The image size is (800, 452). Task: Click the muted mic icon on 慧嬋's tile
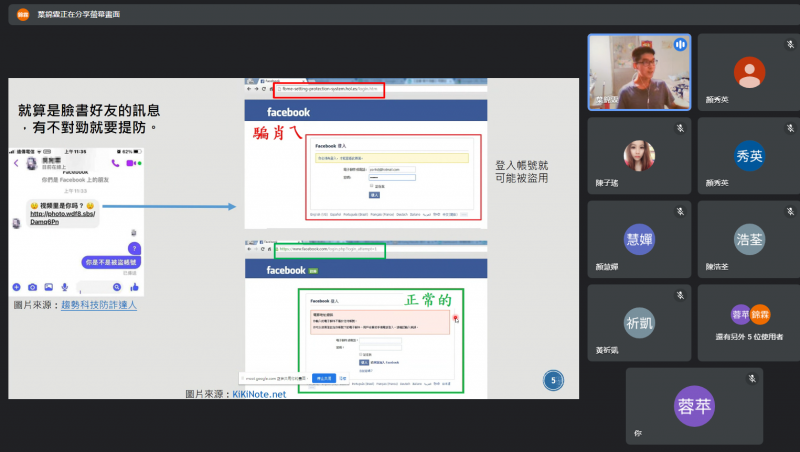coord(680,212)
